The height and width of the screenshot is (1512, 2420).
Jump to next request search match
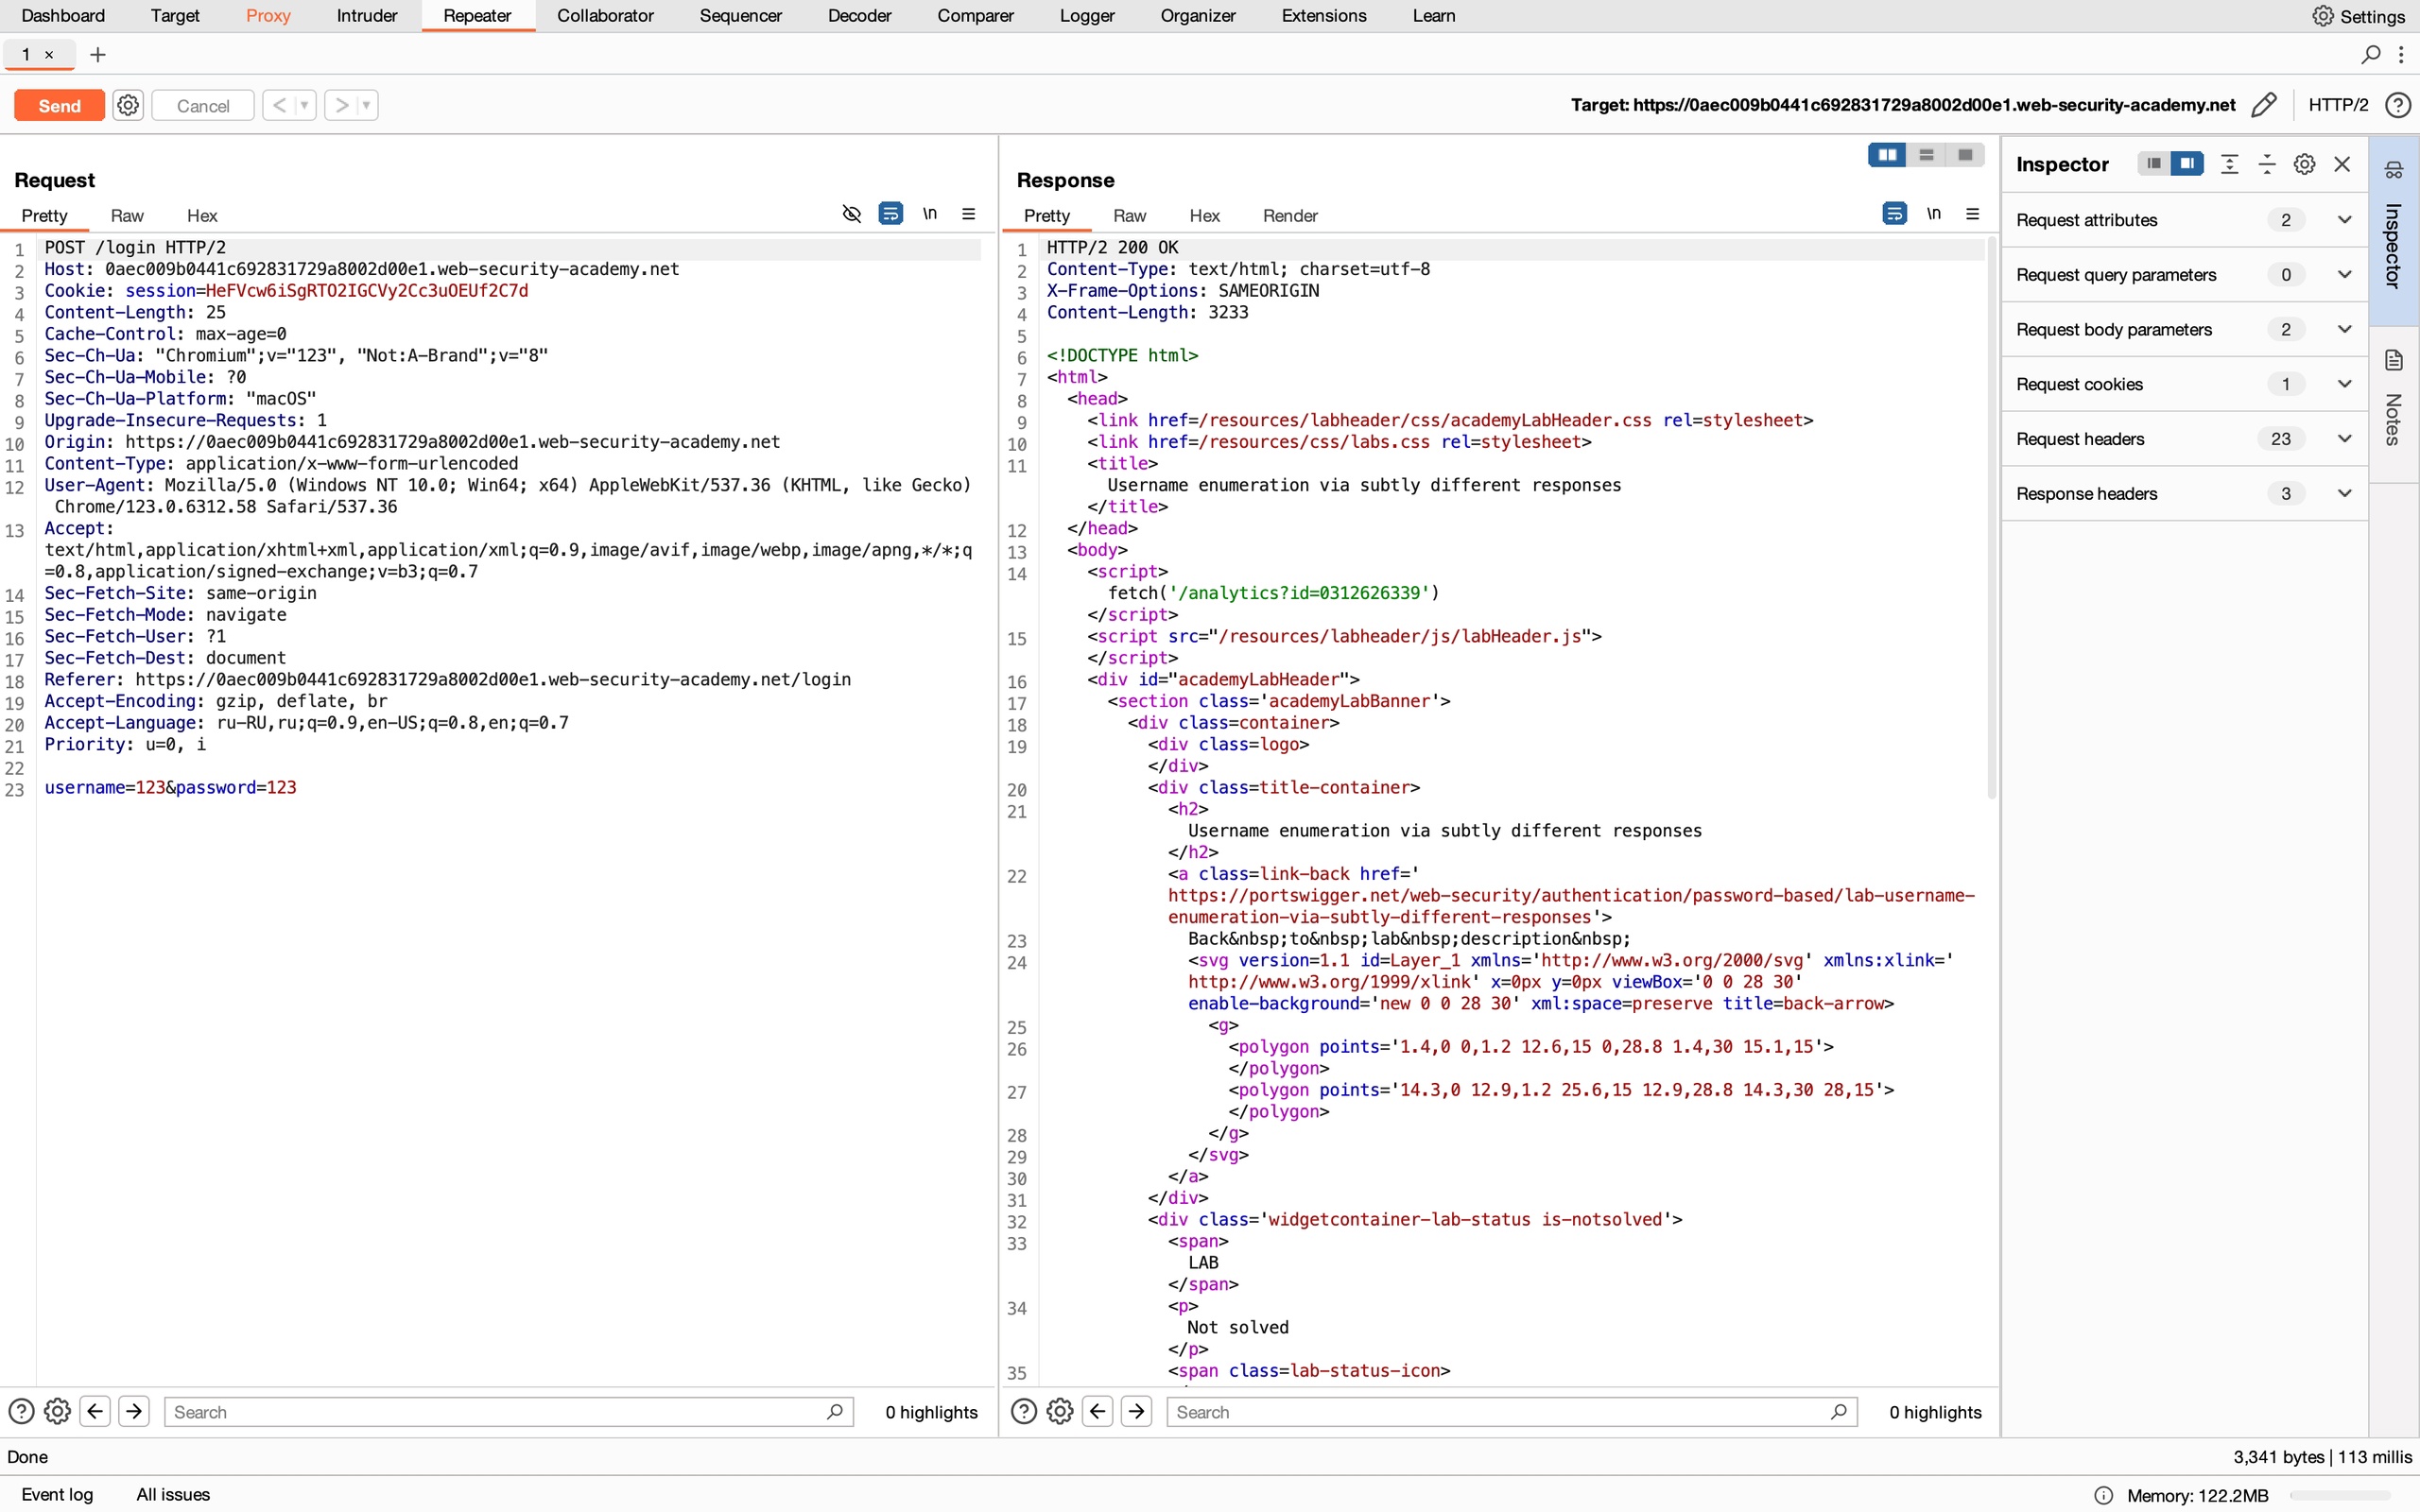pyautogui.click(x=134, y=1411)
